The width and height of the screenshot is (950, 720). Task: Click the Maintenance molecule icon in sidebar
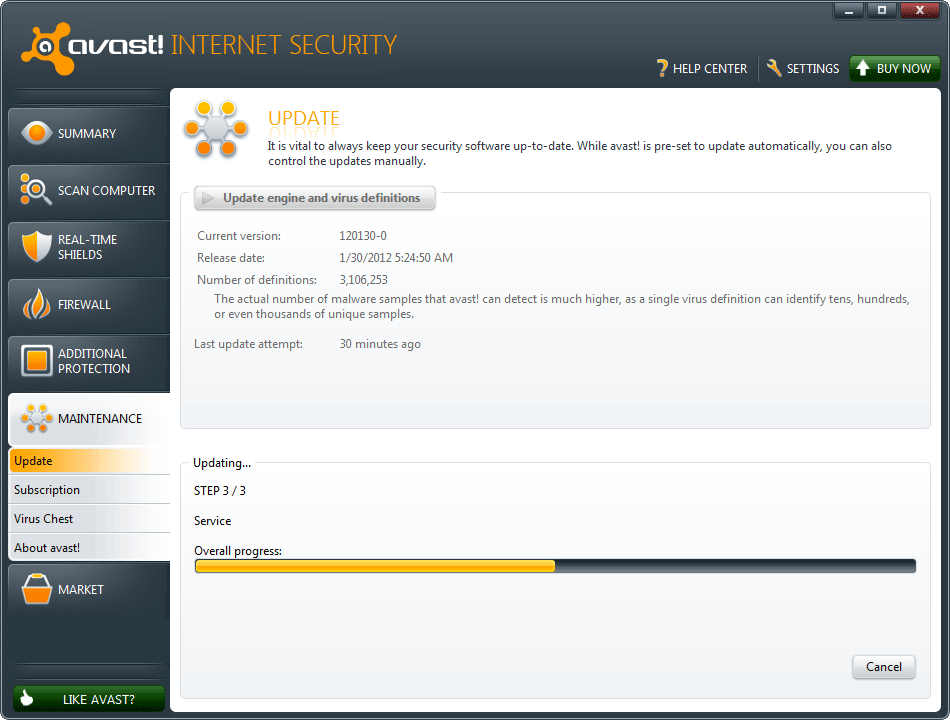pos(36,418)
